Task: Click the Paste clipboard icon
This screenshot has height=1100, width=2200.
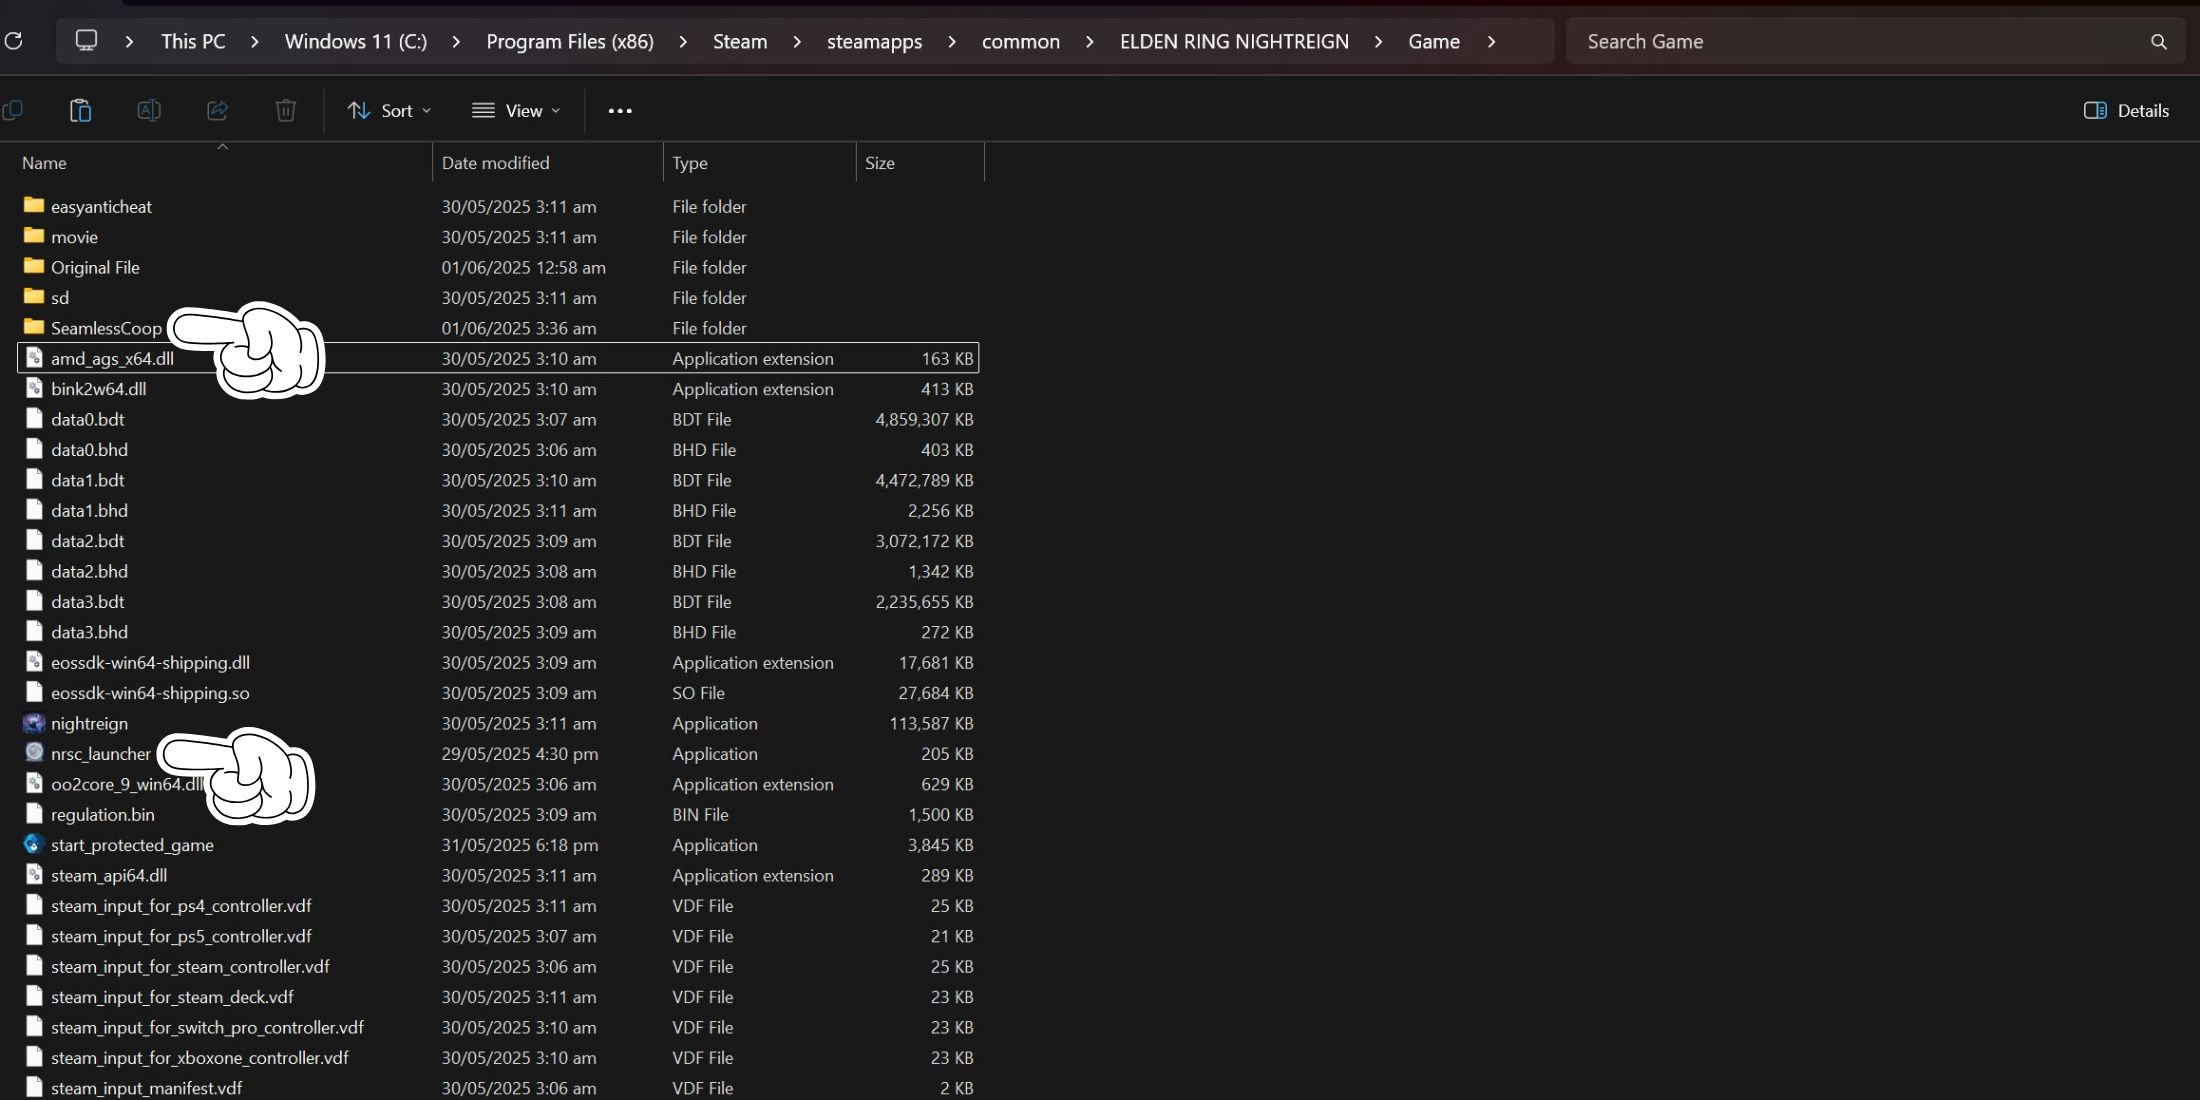Action: click(81, 110)
